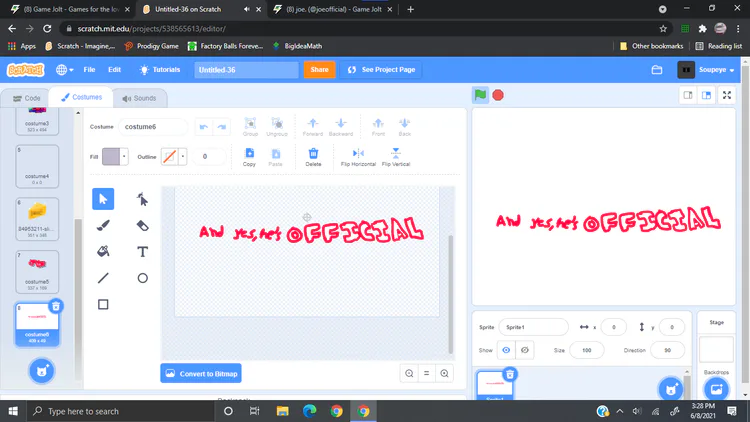Open the File menu
750x422 pixels.
(x=89, y=70)
